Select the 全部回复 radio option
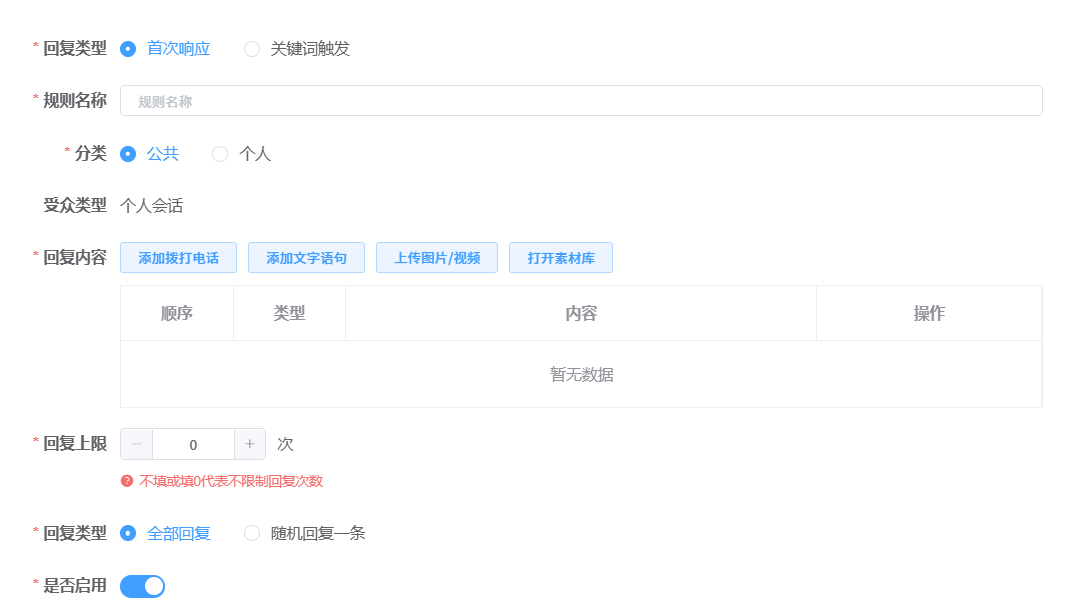The image size is (1071, 610). [128, 533]
